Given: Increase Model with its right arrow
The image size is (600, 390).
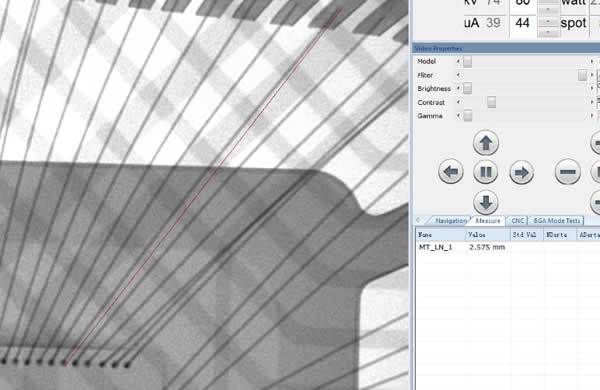Looking at the screenshot, I should [592, 61].
